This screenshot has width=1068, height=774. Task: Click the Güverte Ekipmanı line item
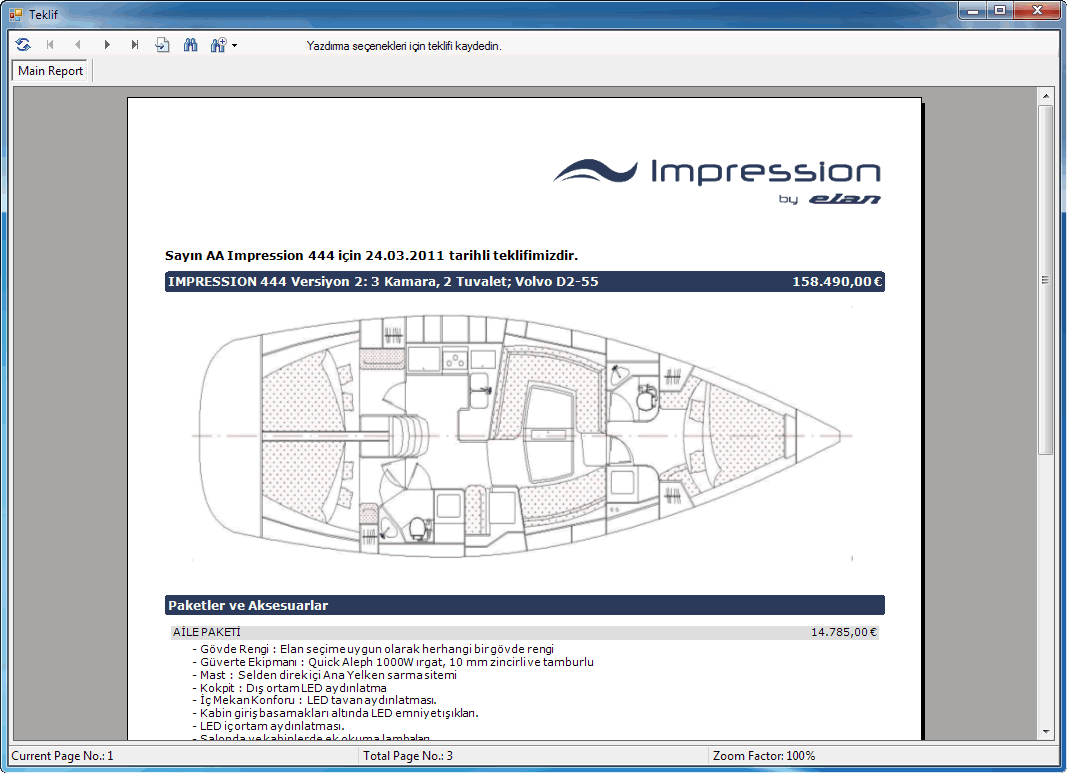tap(393, 662)
